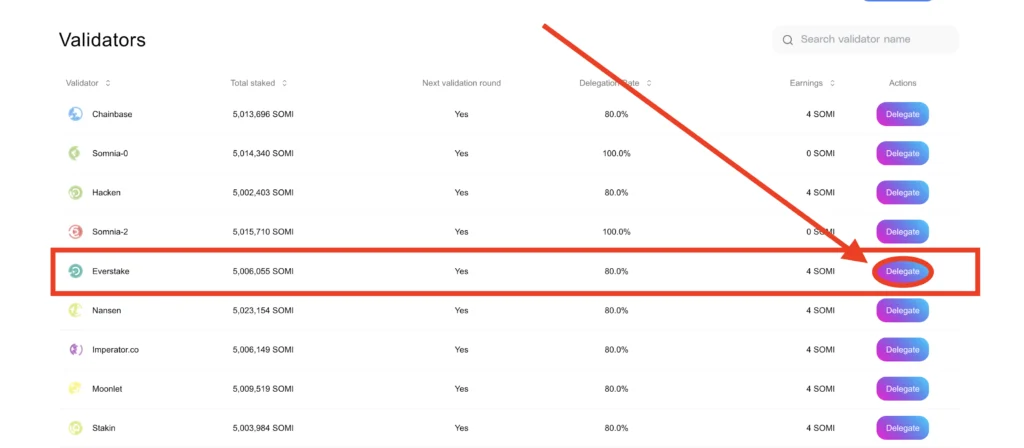
Task: Delegate to the Nansen validator
Action: pos(903,310)
